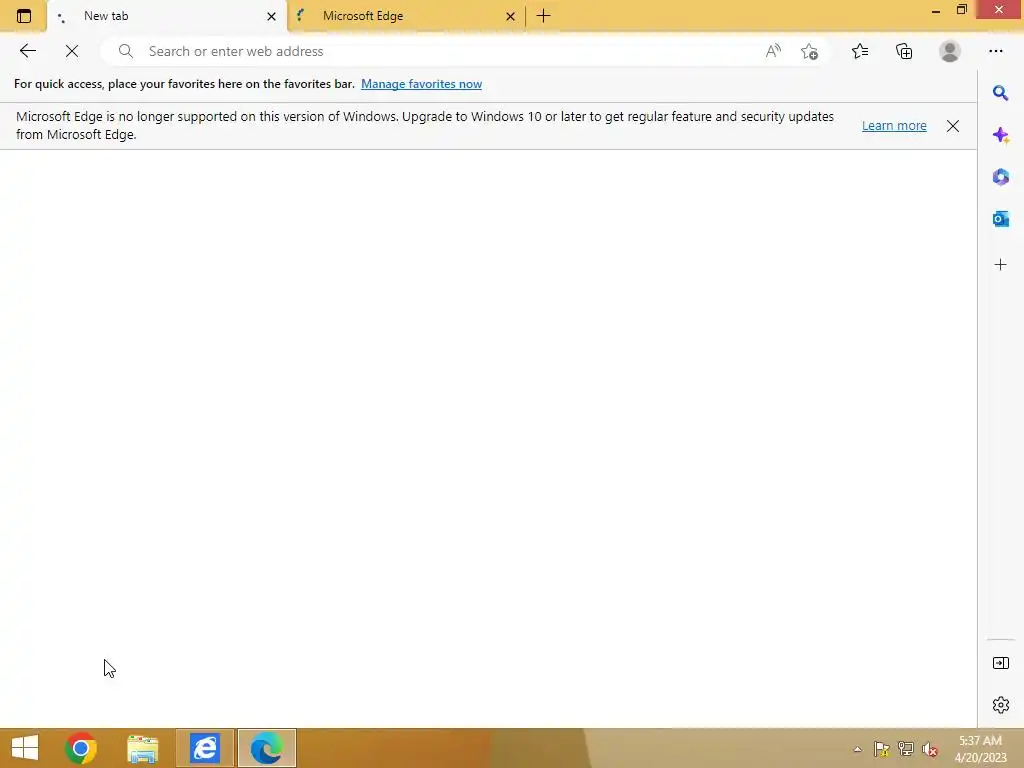Screen dimensions: 1024x768
Task: Restore down the Edge window
Action: point(961,10)
